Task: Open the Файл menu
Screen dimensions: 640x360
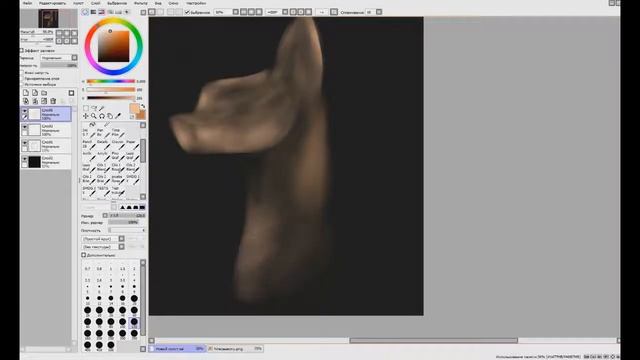Action: pyautogui.click(x=27, y=3)
